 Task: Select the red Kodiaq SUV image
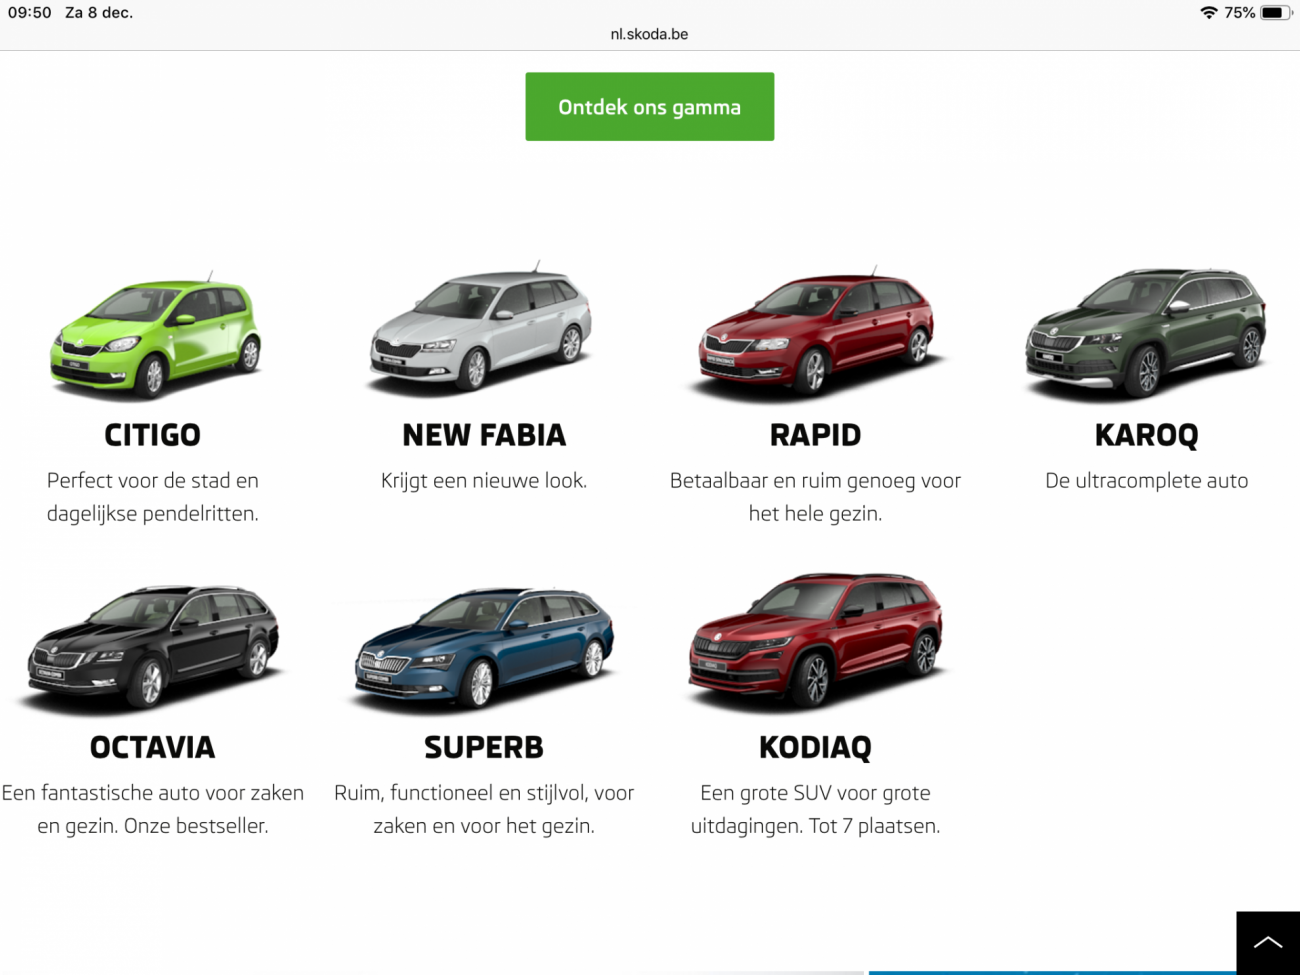pyautogui.click(x=816, y=642)
